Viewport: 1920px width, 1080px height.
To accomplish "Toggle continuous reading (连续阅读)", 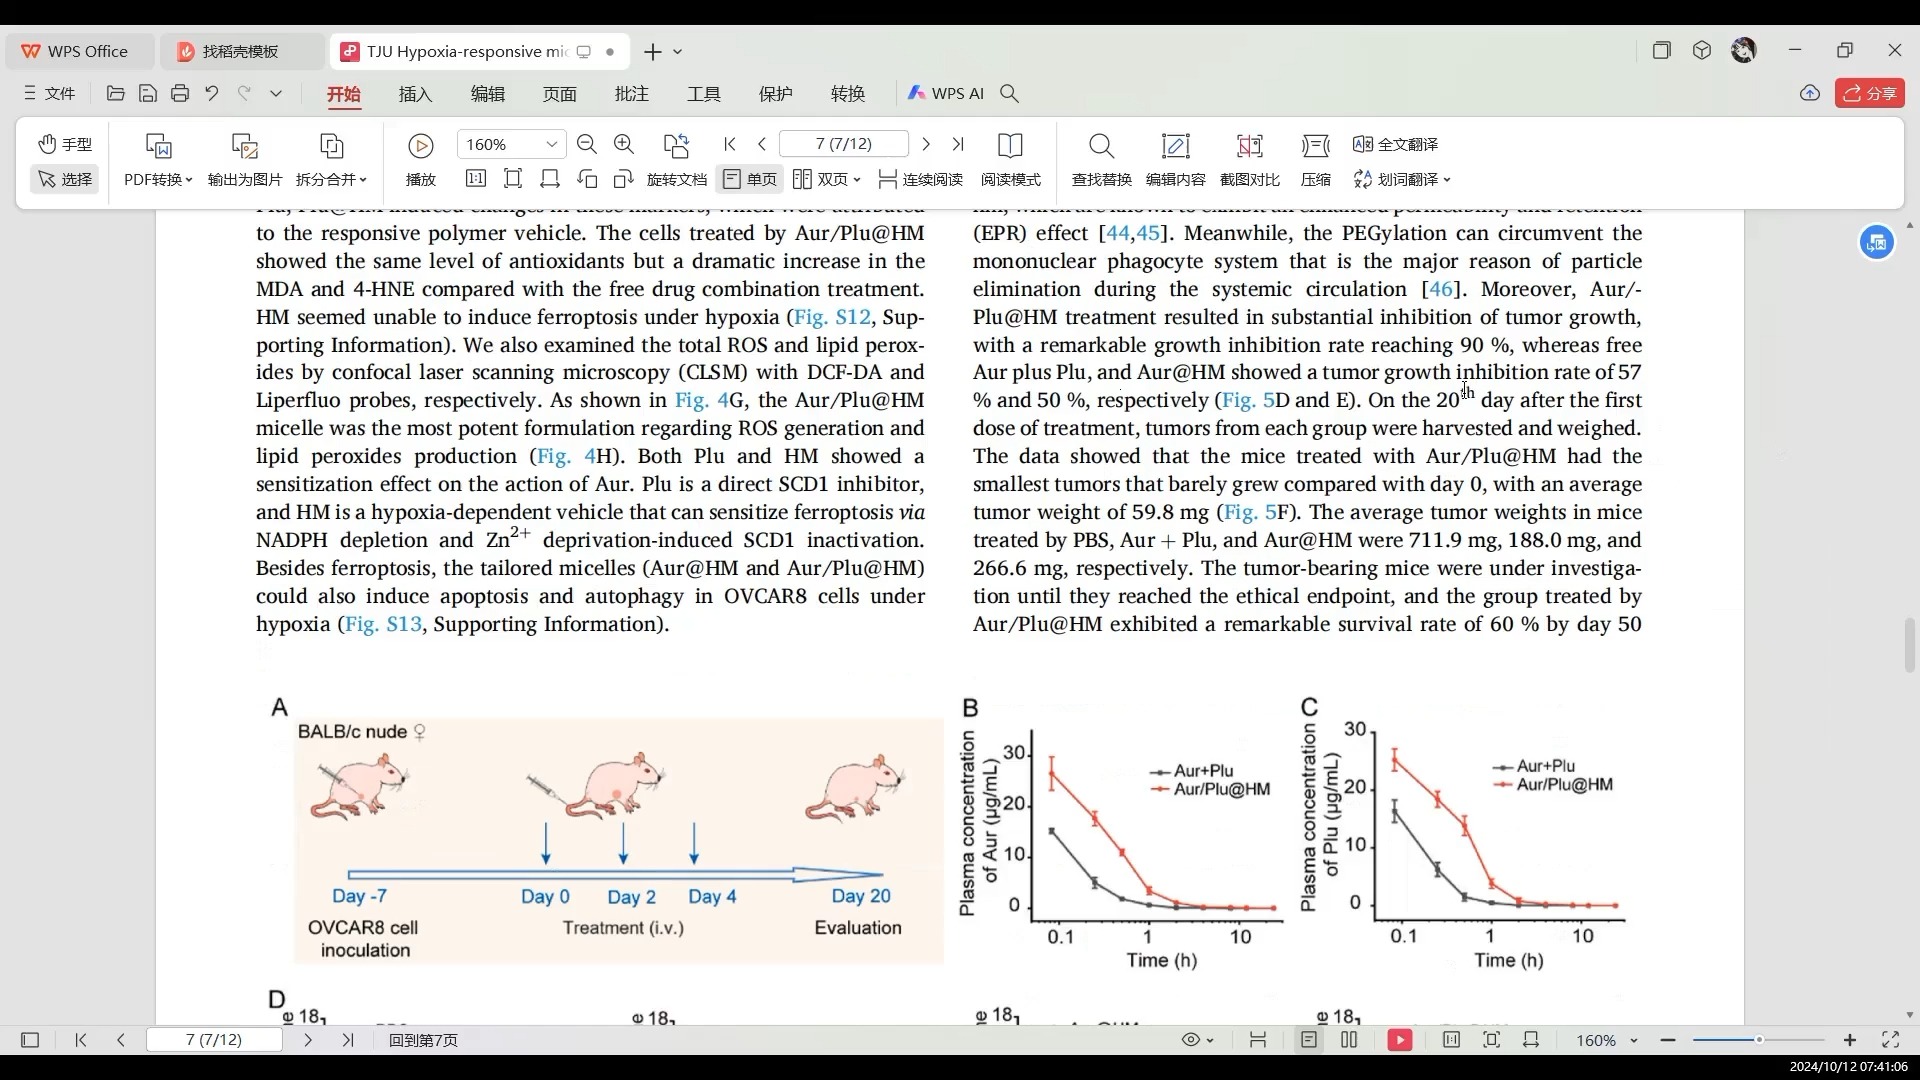I will pos(920,179).
